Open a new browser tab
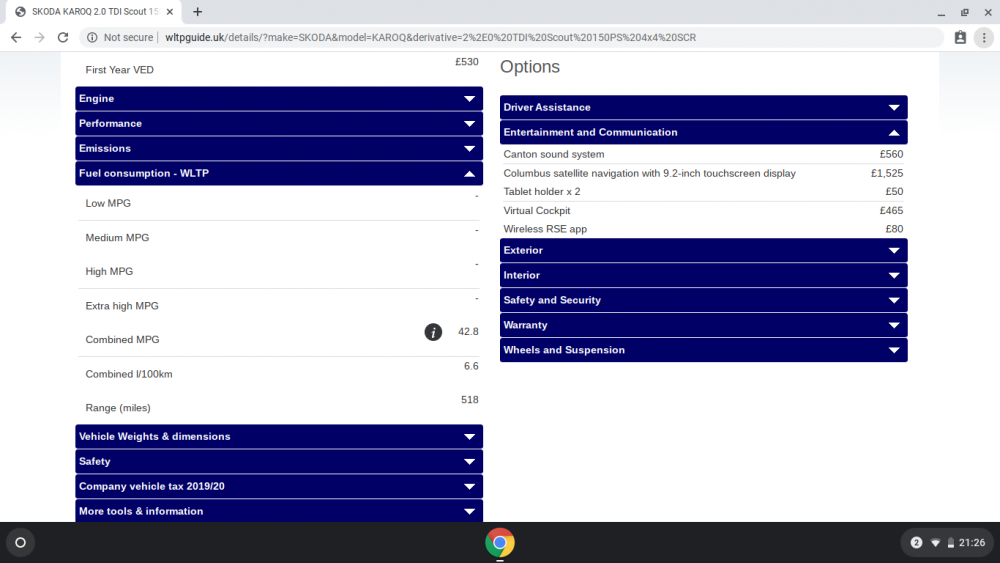 (198, 11)
